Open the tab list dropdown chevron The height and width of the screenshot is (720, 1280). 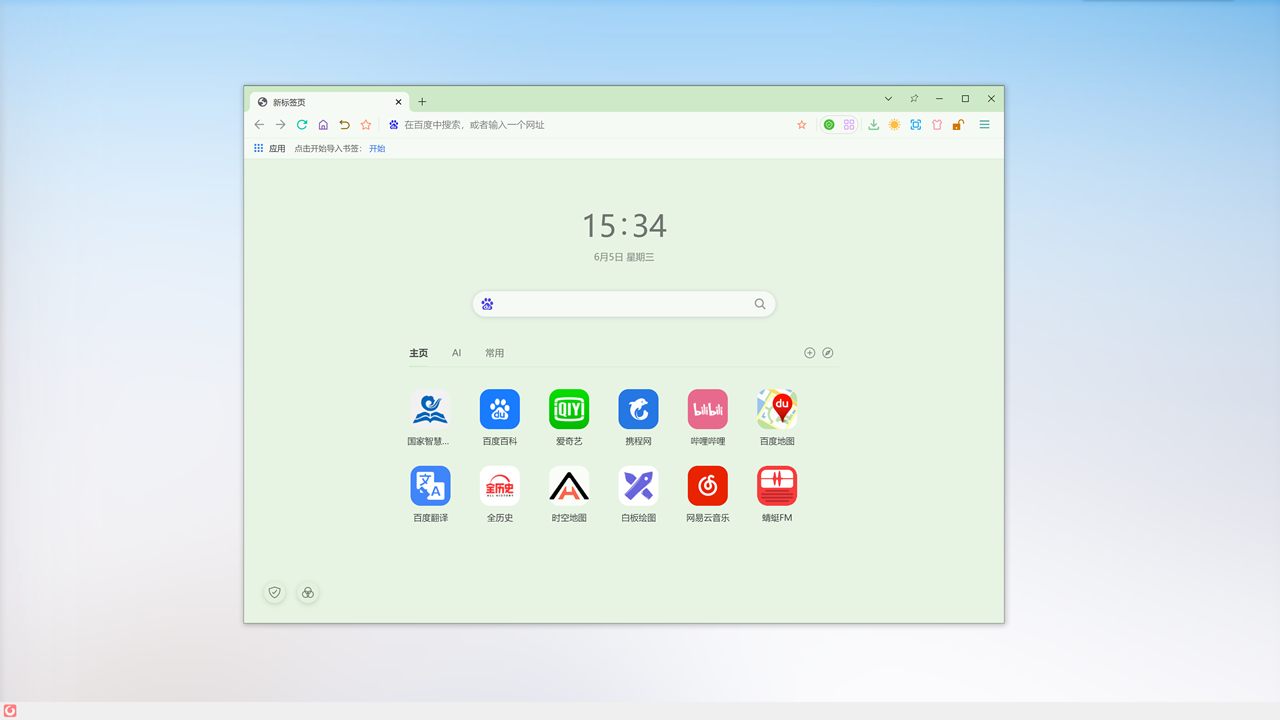(x=888, y=98)
